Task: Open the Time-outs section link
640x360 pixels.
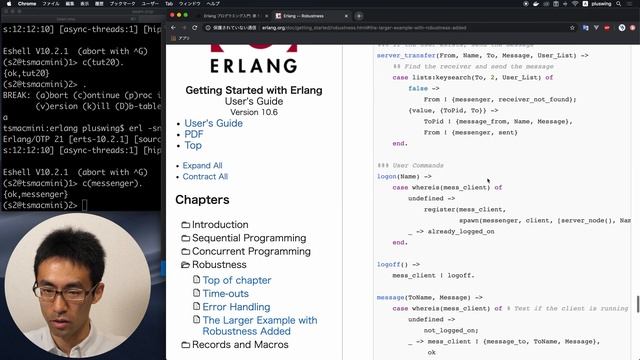Action: 225,293
